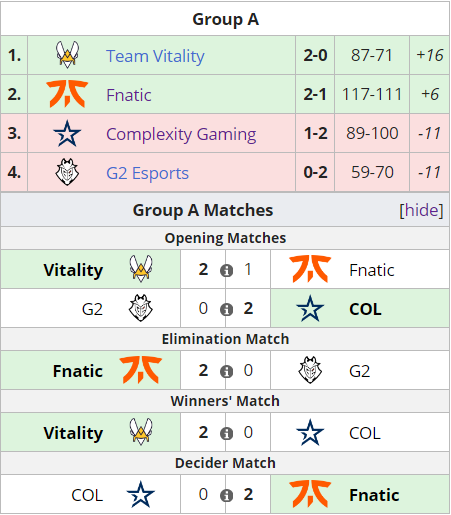Open info icon for G2 vs COL match
451x515 pixels.
pyautogui.click(x=226, y=309)
